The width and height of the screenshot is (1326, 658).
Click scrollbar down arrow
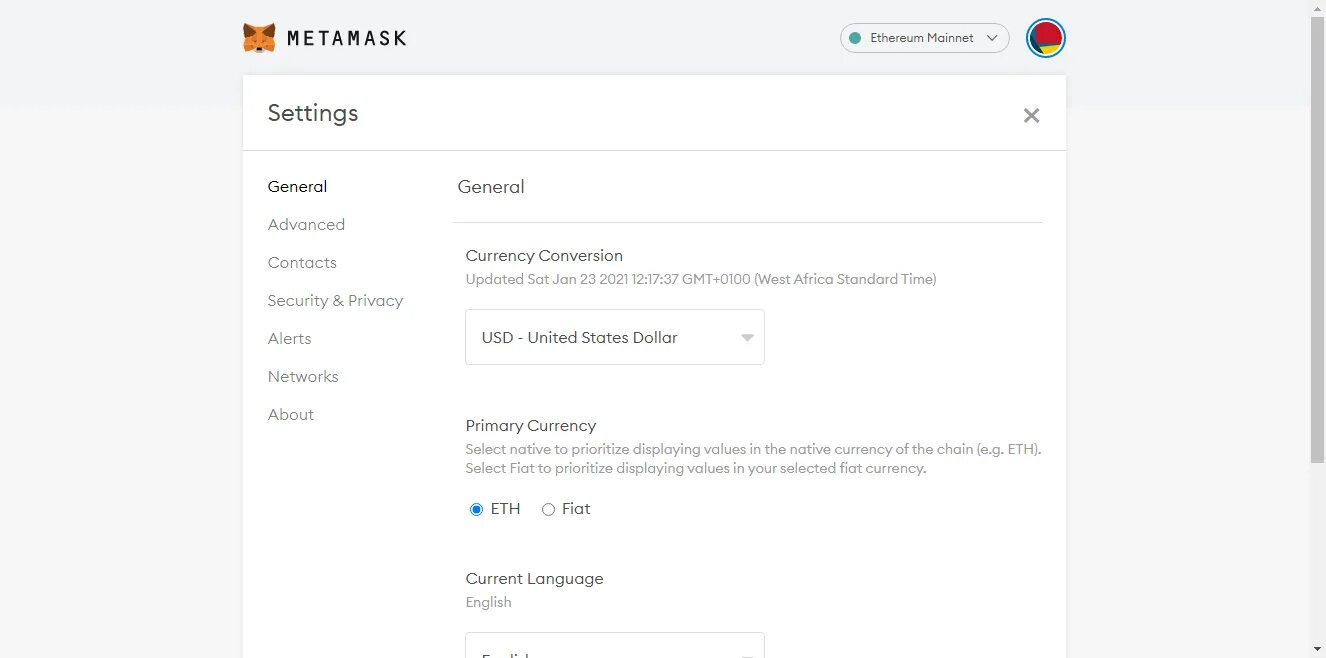tap(1317, 650)
